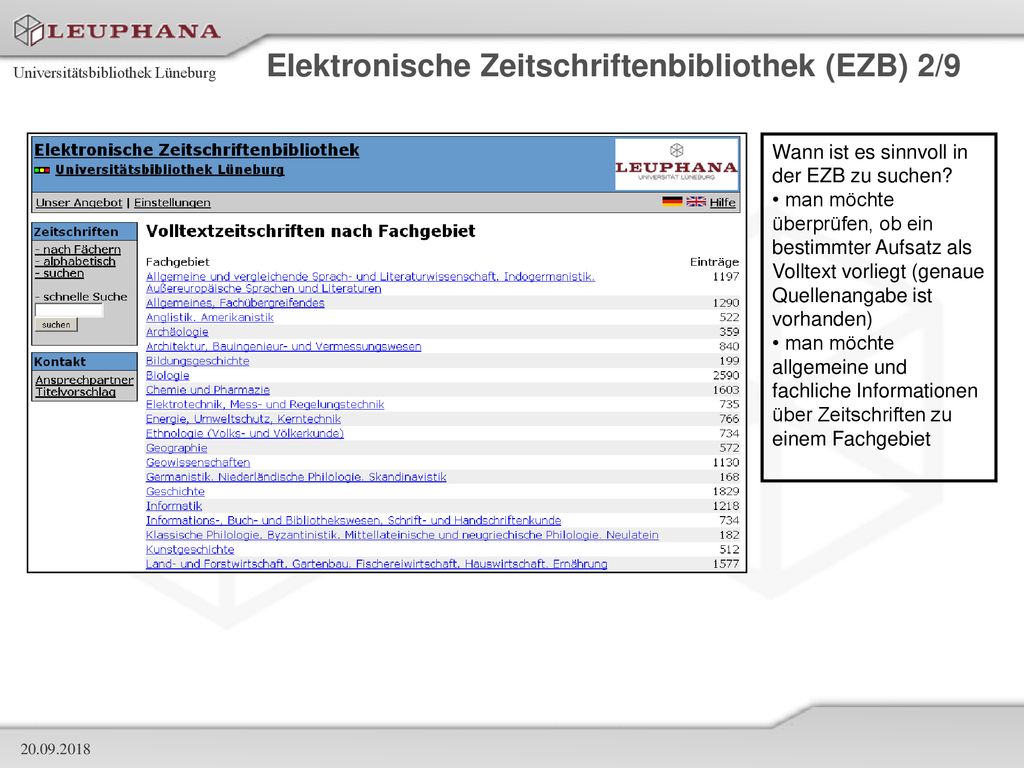Open Anglistik. Amerikanistik subject
Viewport: 1024px width, 768px height.
click(x=210, y=317)
